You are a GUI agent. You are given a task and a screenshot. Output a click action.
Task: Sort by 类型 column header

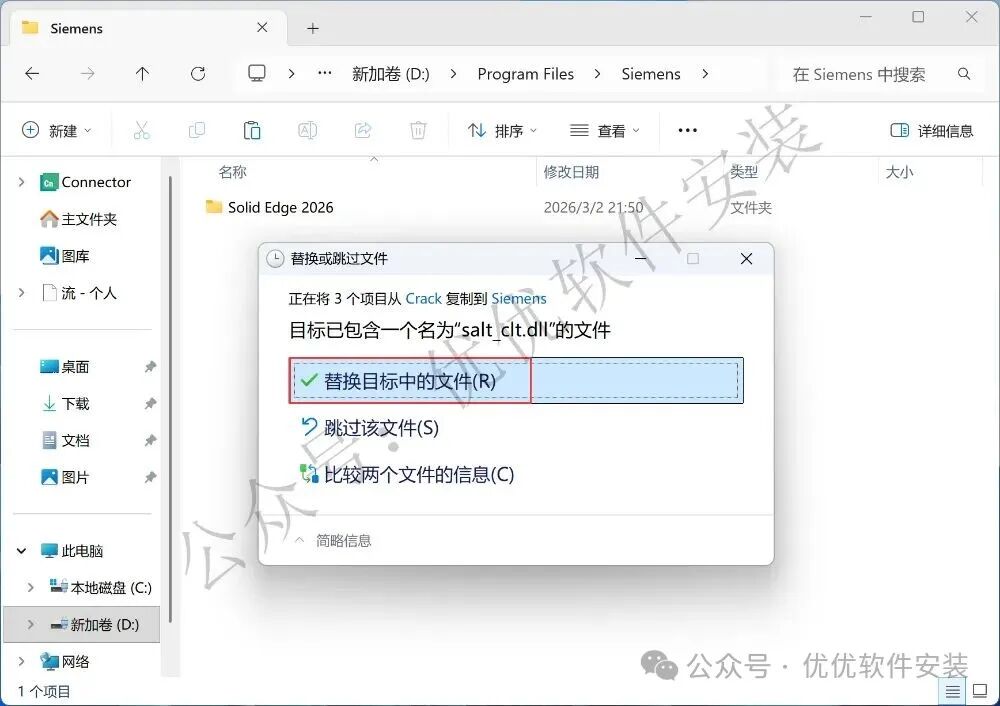tap(744, 172)
